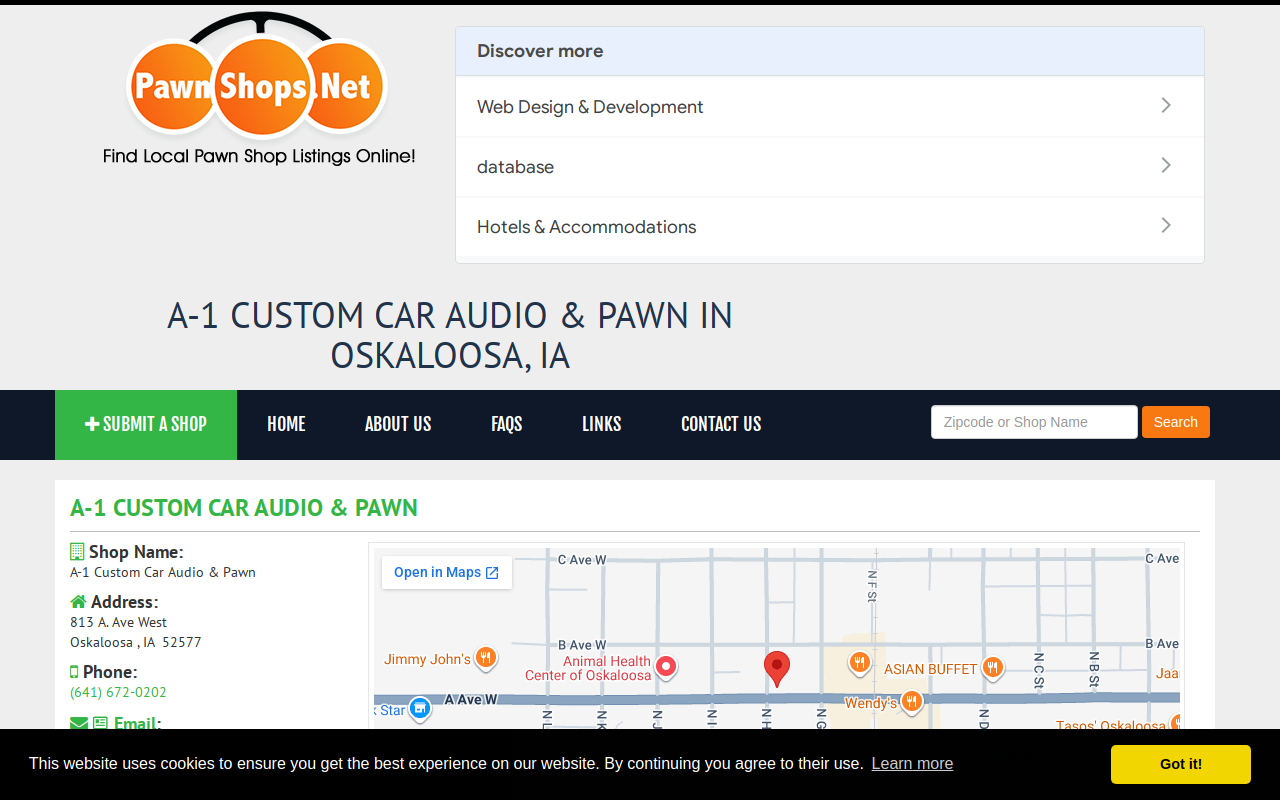Screen dimensions: 1280x800
Task: Click Jimmy John's restaurant marker on map
Action: (485, 658)
